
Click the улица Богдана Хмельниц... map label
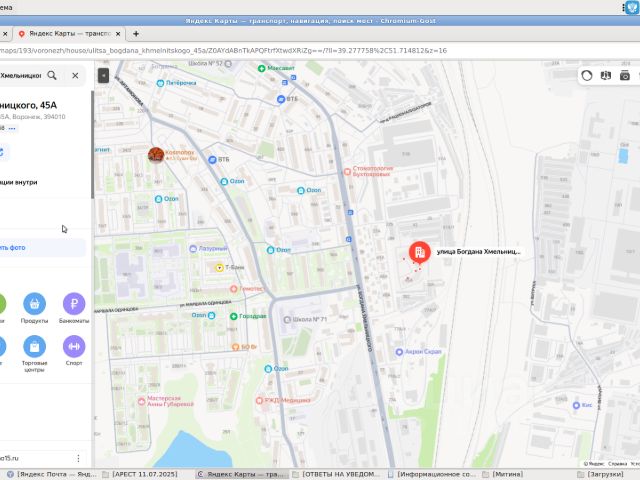point(478,252)
